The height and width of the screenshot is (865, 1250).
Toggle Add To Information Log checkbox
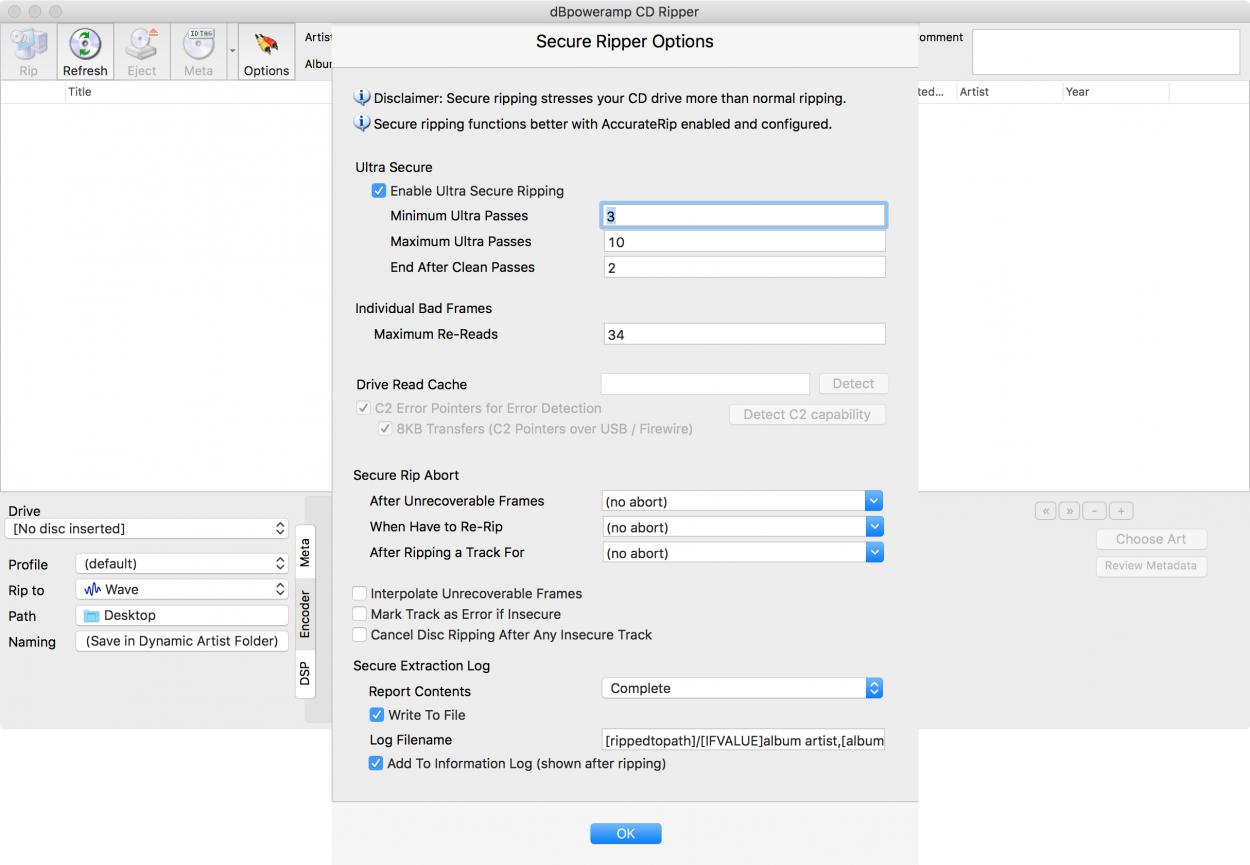pos(375,763)
